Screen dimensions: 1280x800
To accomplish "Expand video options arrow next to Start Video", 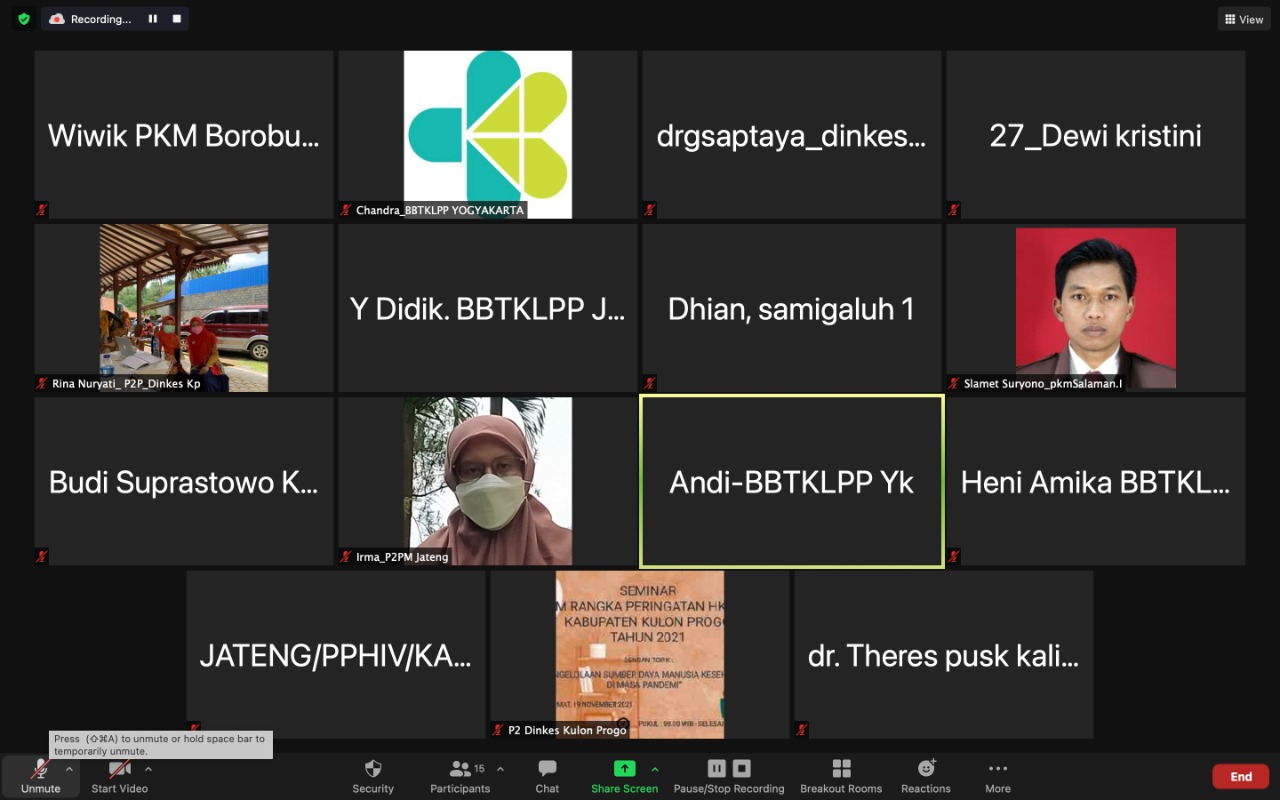I will [x=148, y=769].
